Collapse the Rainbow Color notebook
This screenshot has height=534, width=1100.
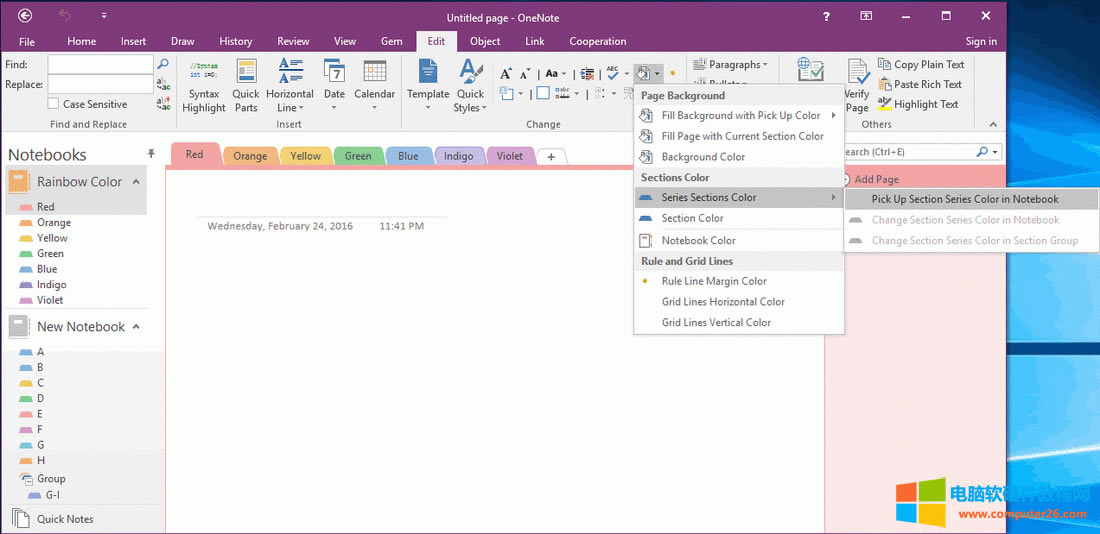136,182
